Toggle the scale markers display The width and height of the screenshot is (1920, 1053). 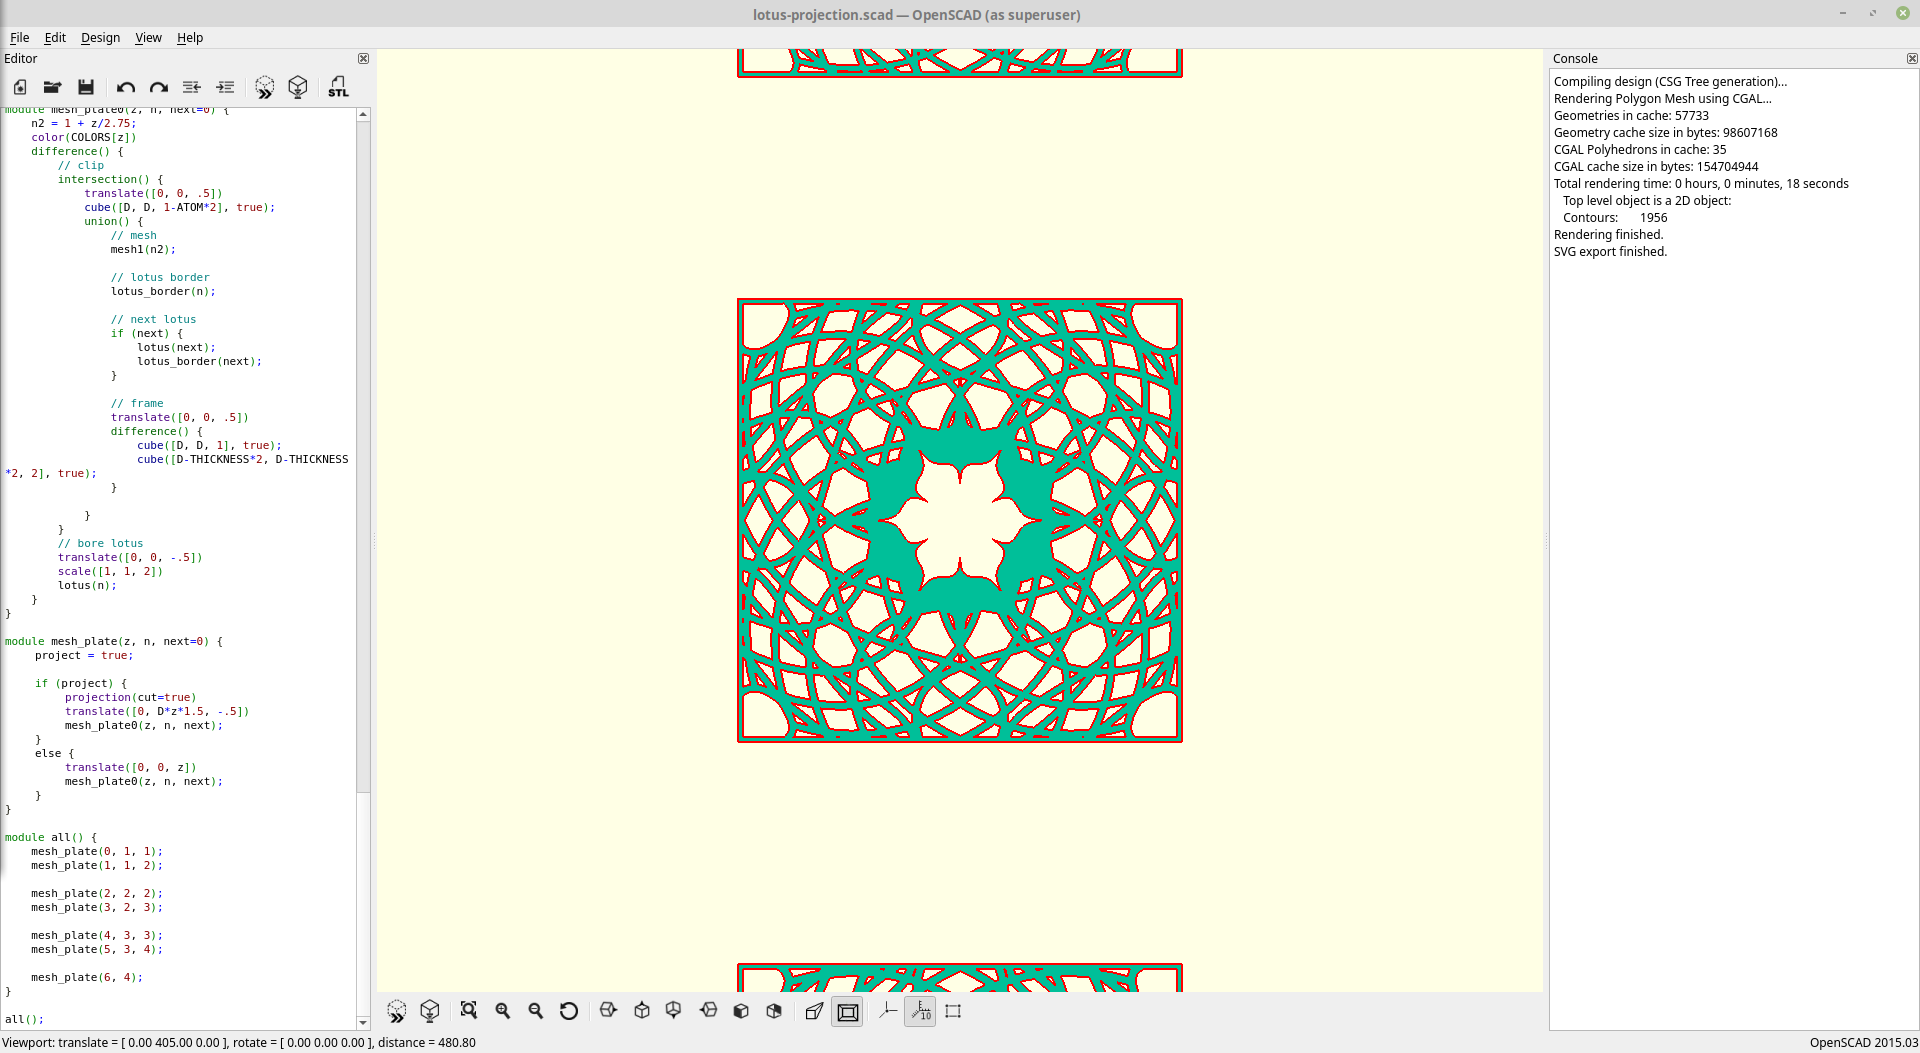[x=920, y=1011]
